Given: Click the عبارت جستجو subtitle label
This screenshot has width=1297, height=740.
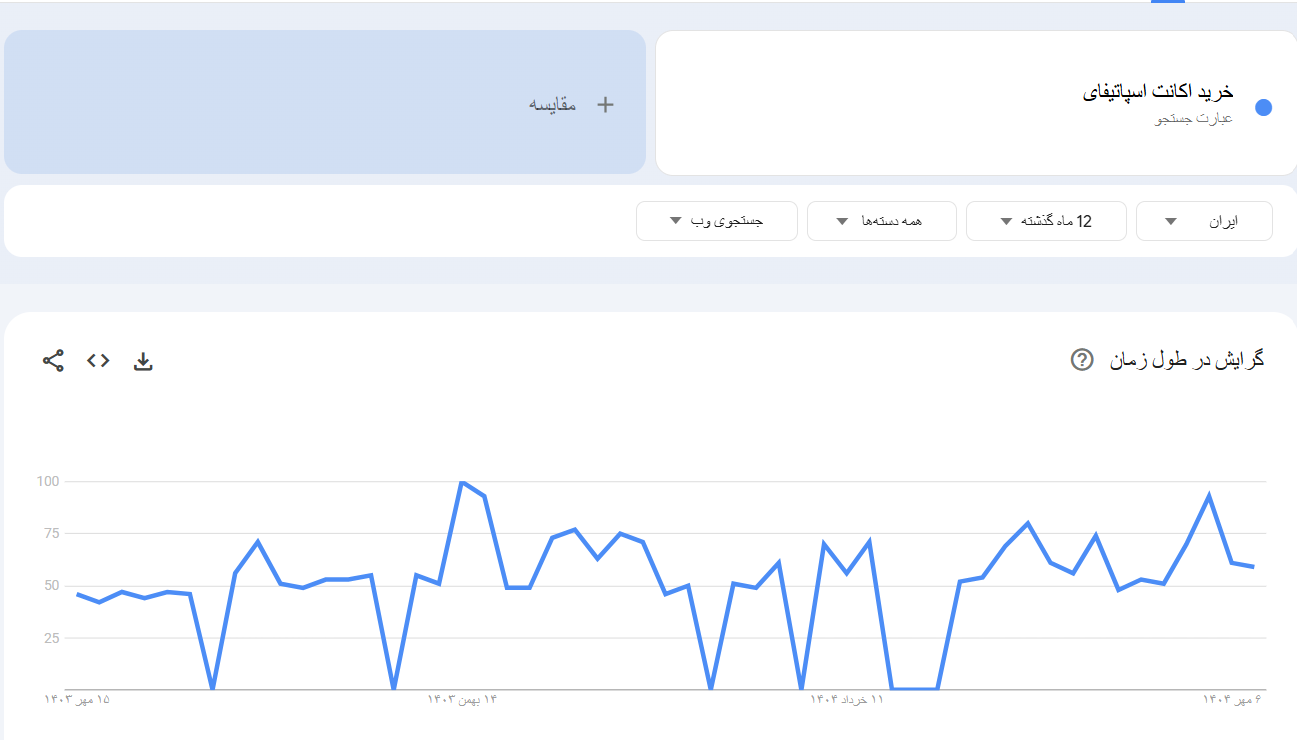Looking at the screenshot, I should [x=1194, y=119].
